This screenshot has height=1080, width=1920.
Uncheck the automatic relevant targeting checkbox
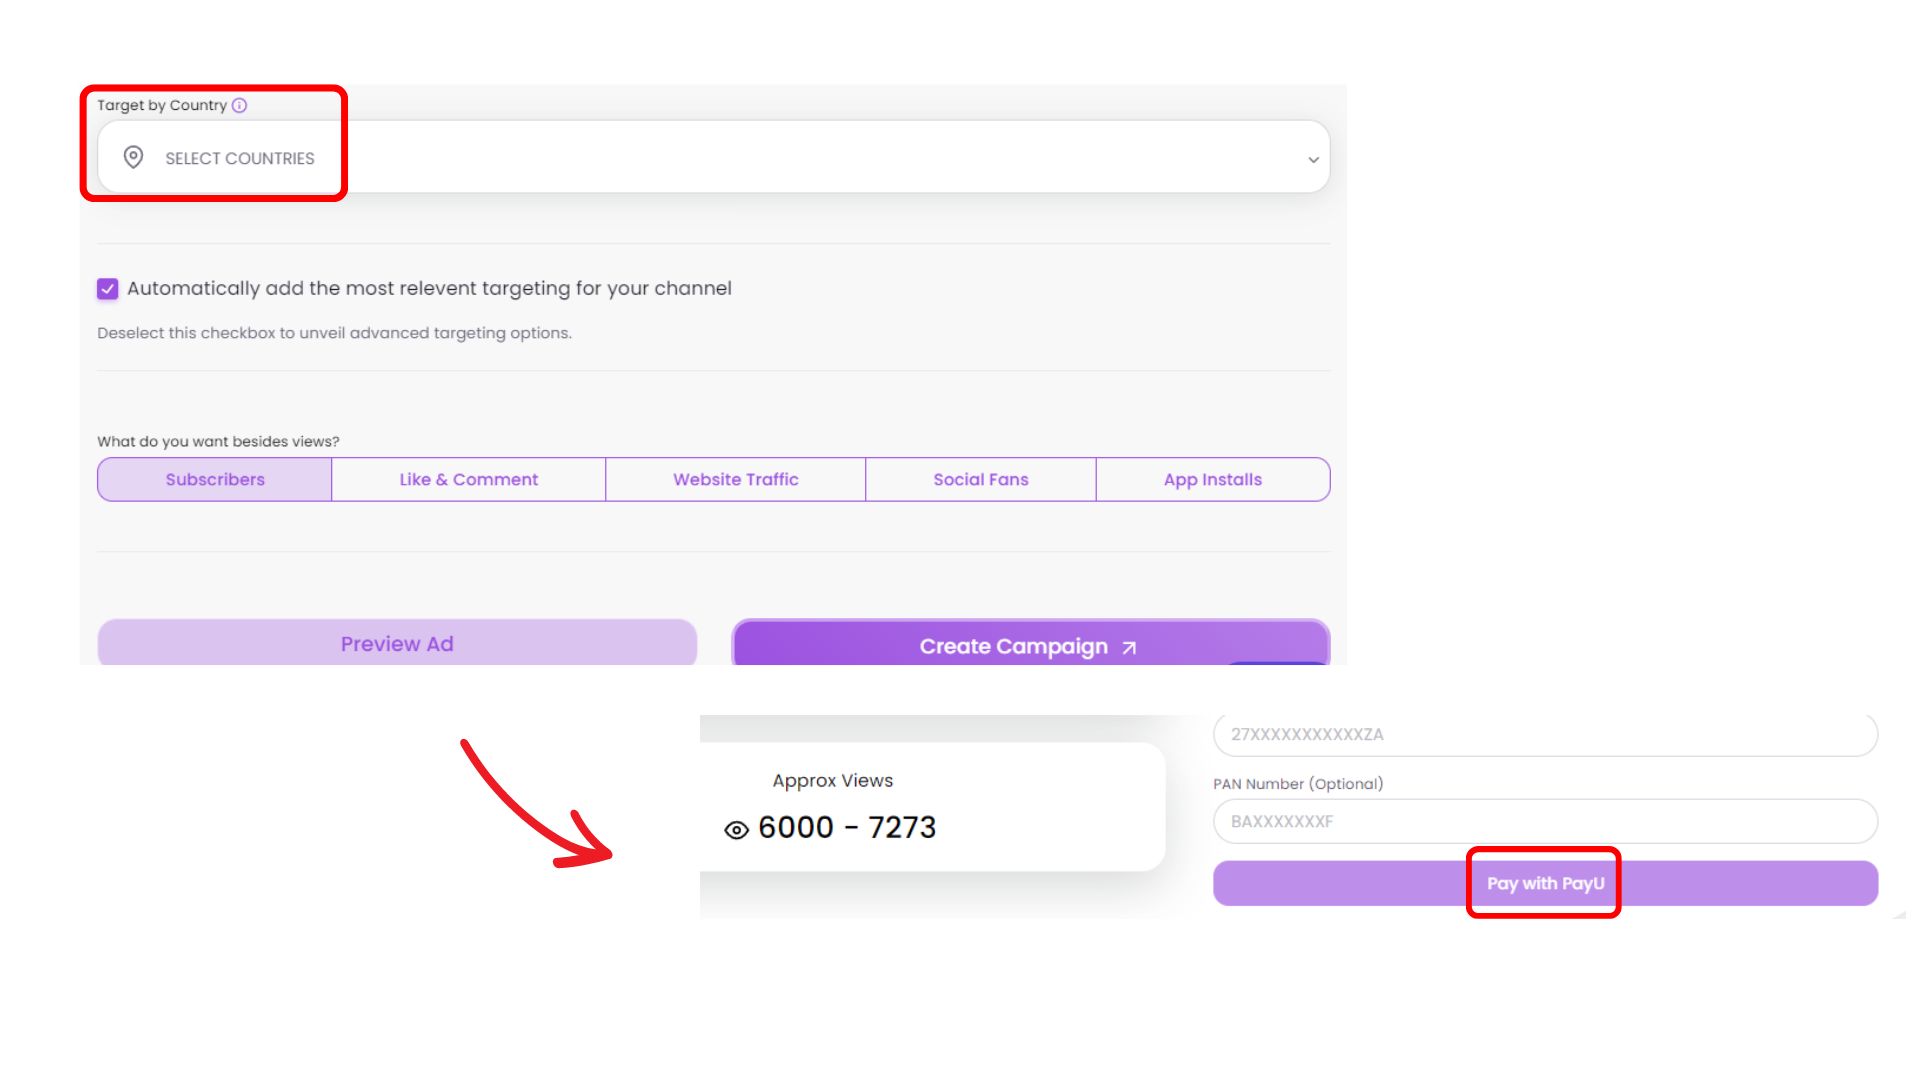click(108, 289)
